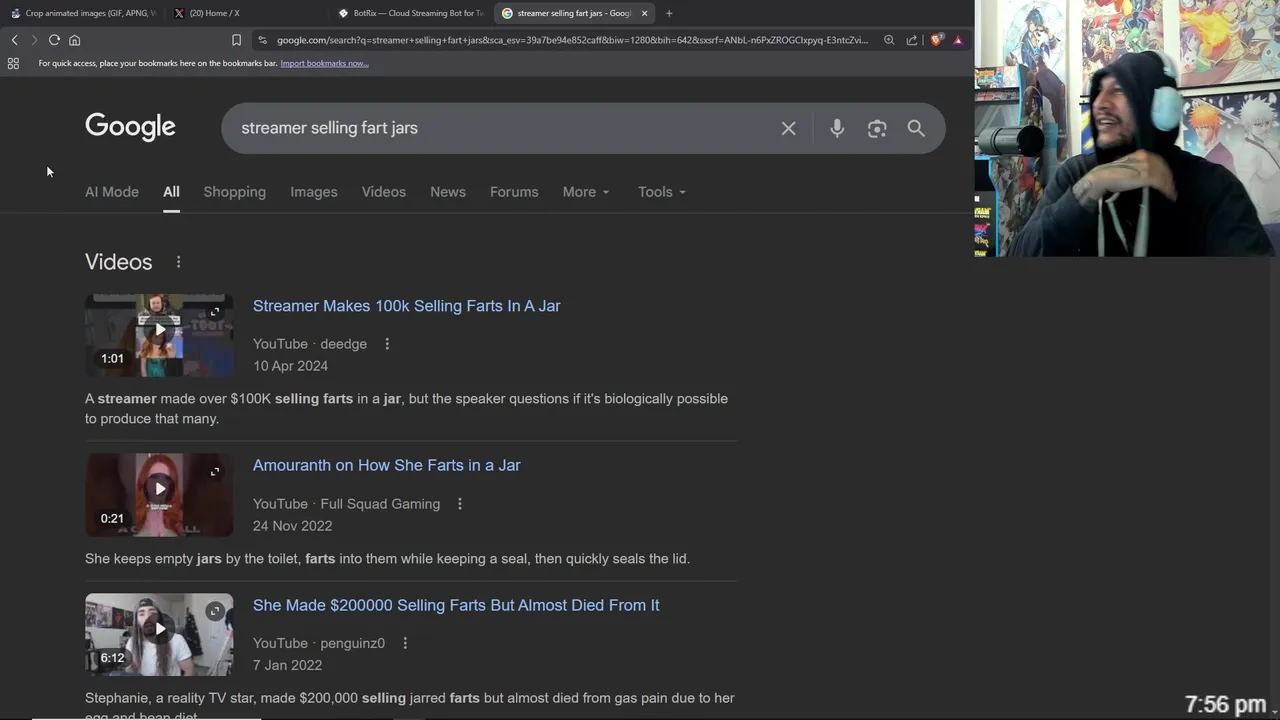Click the '7:56 pm' clock overlay
This screenshot has width=1280, height=720.
(1225, 705)
